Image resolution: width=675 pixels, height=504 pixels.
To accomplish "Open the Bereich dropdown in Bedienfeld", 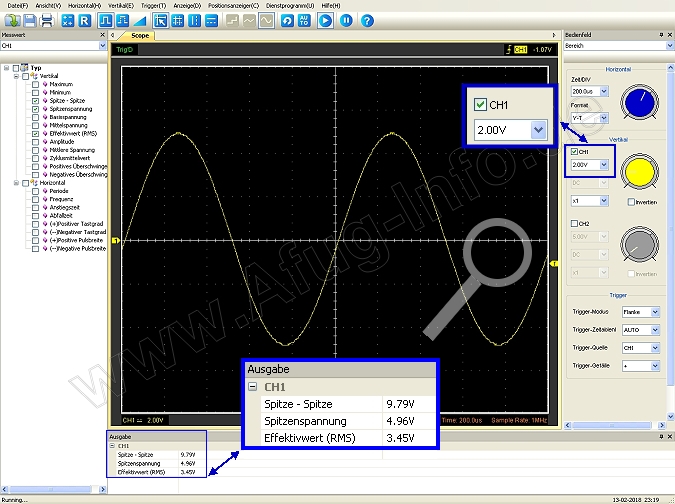I will click(x=670, y=46).
